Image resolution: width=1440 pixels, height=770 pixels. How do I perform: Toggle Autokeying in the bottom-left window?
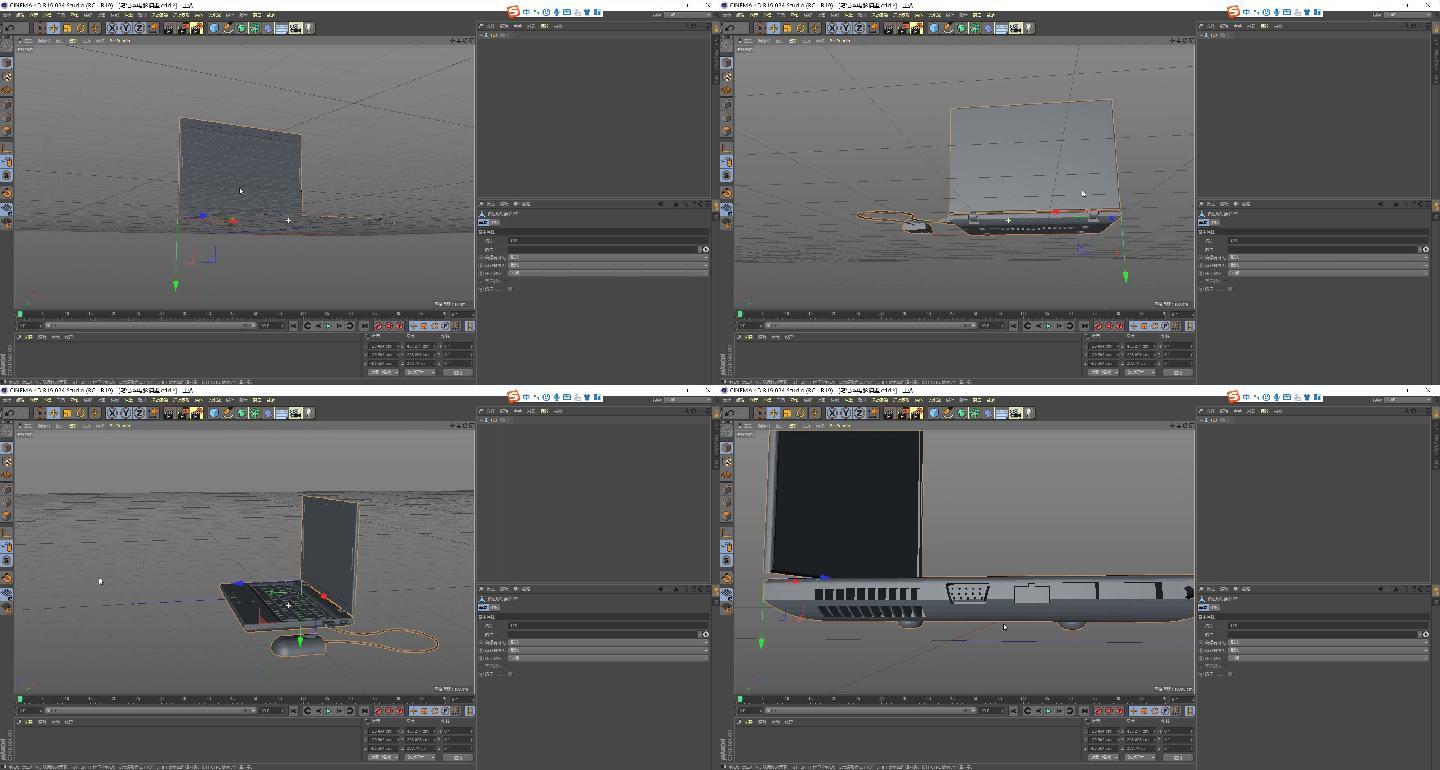click(389, 711)
